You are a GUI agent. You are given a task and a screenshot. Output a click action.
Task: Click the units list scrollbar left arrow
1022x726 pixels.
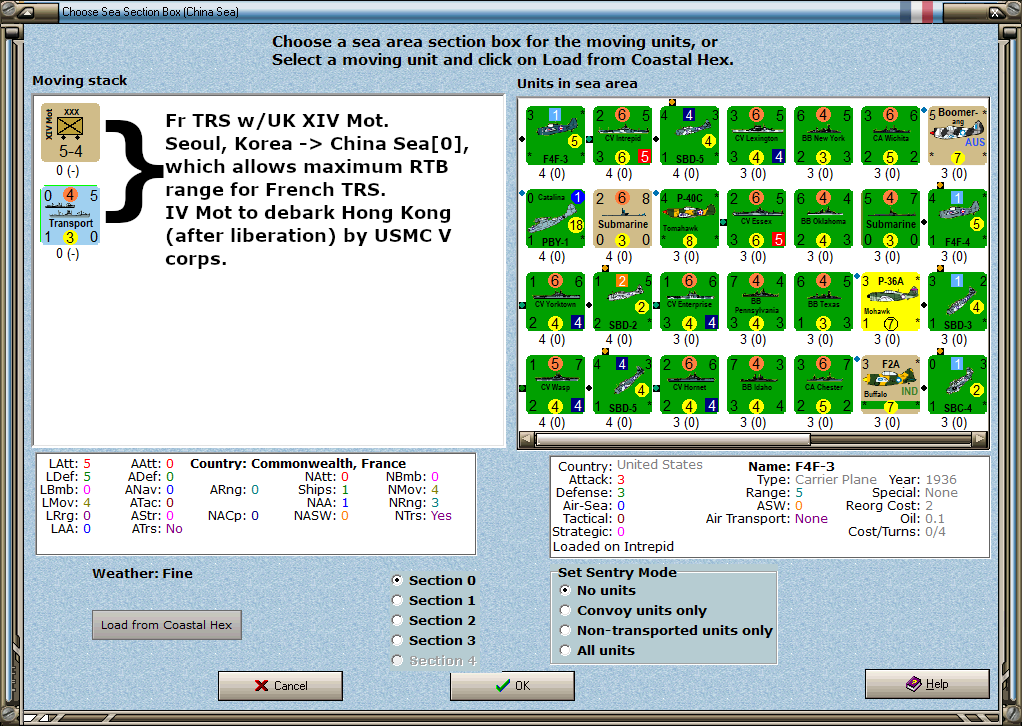pos(527,440)
